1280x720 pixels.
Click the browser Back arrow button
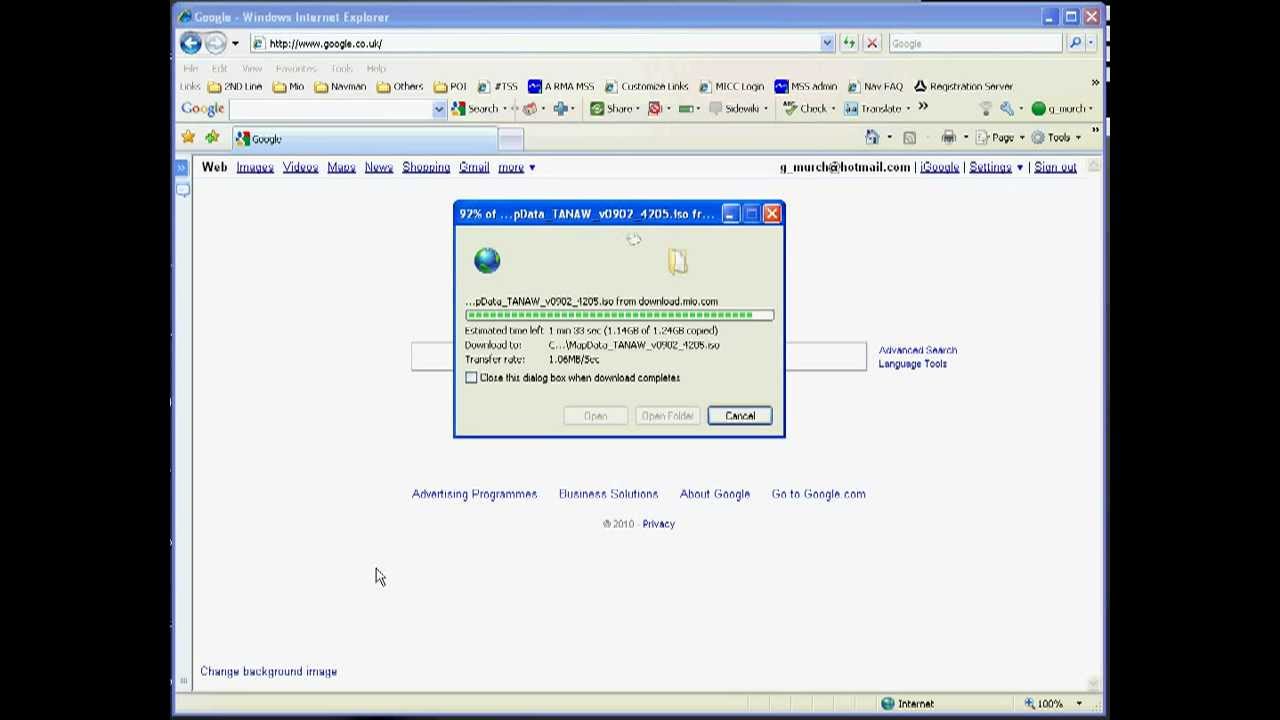point(190,43)
